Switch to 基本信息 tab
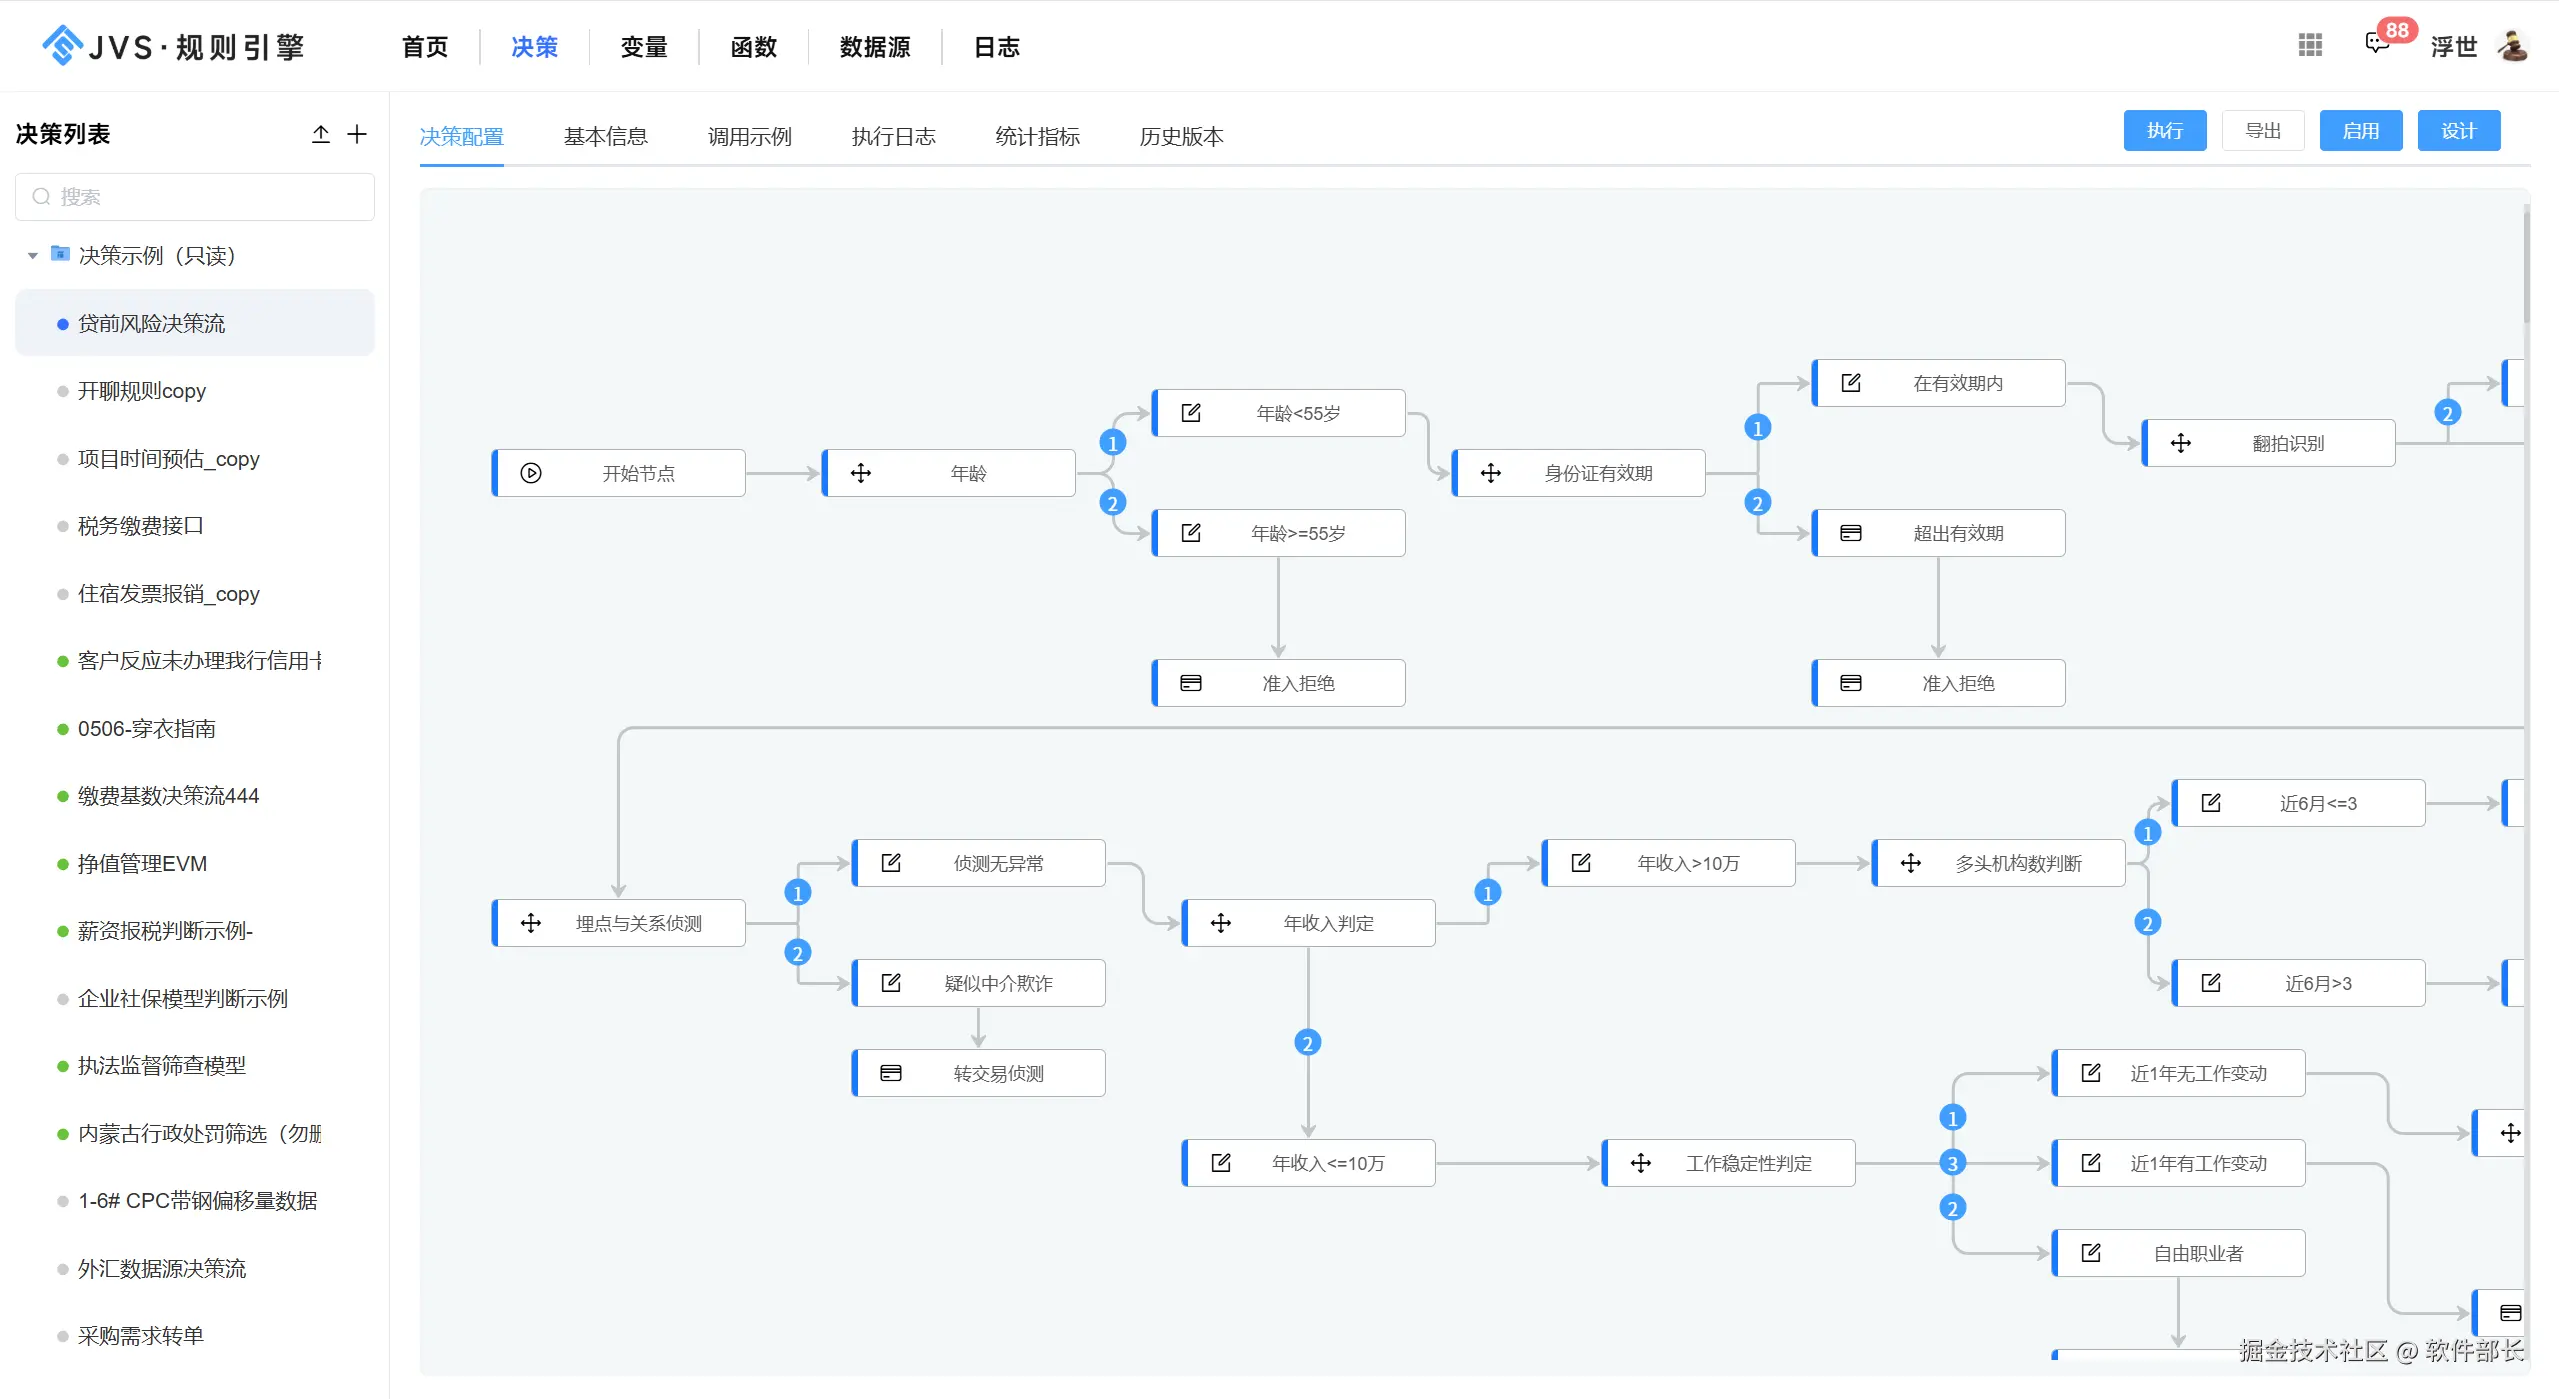The image size is (2559, 1399). click(605, 136)
